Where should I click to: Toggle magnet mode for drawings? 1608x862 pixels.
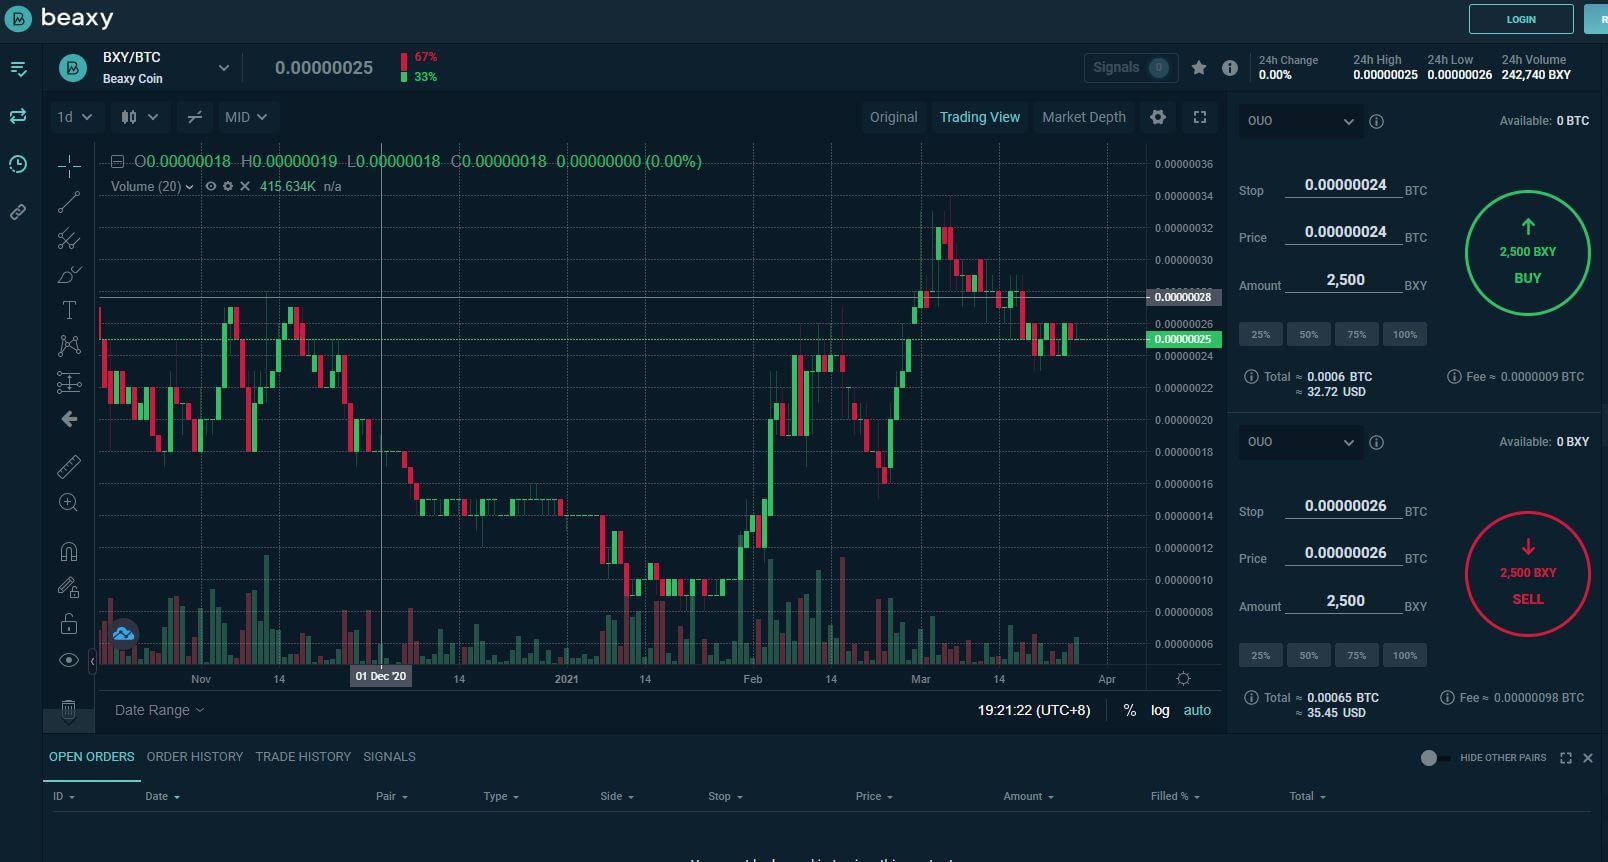(69, 551)
